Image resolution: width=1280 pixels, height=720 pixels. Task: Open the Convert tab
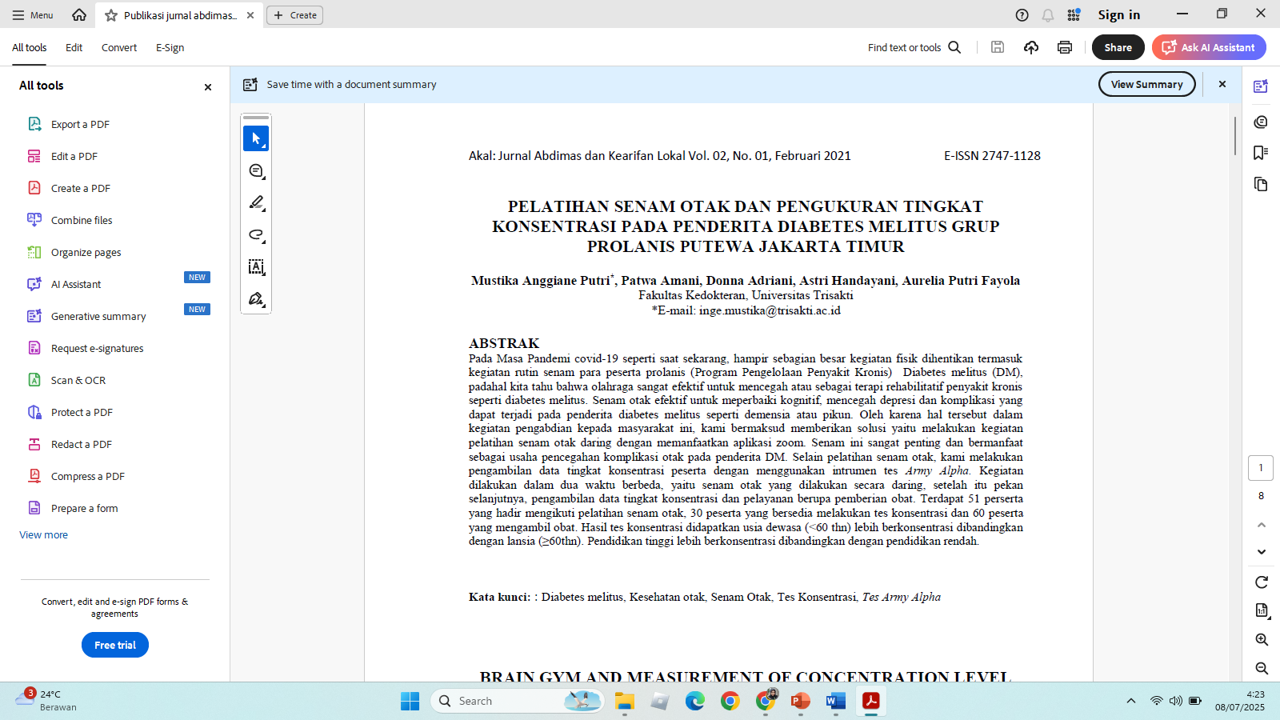119,47
